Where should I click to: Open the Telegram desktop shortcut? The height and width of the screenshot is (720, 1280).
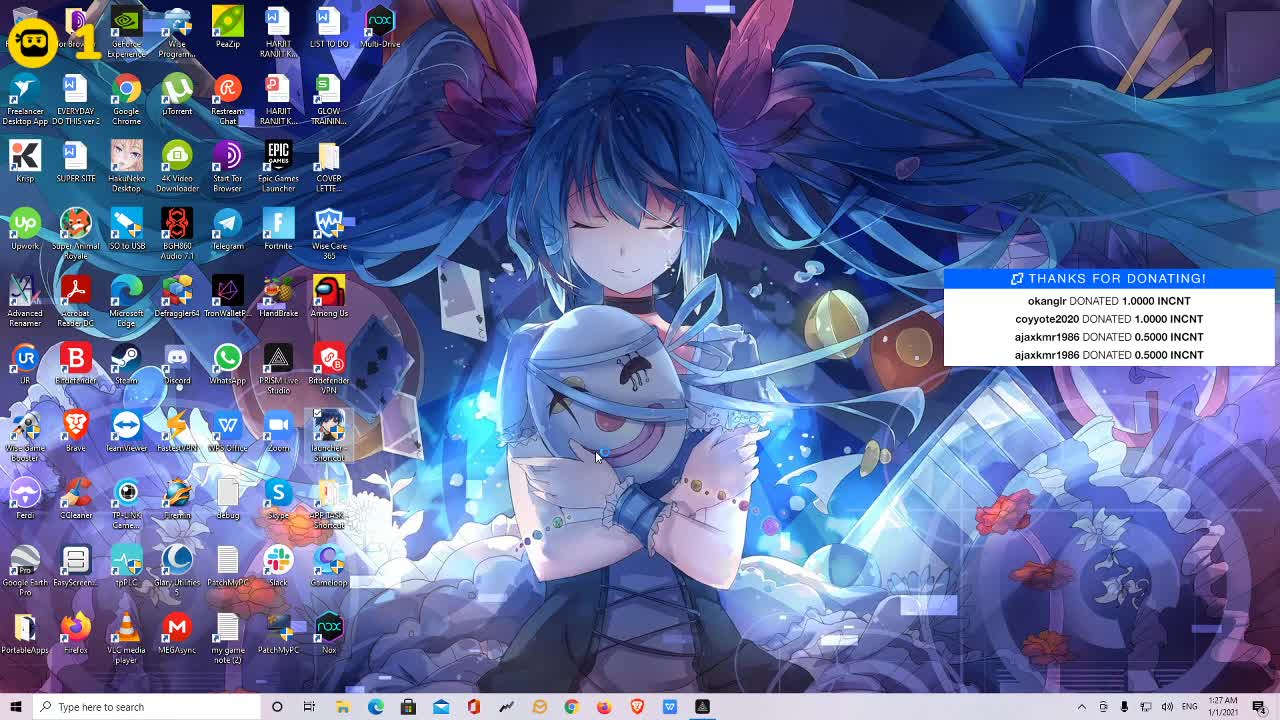click(227, 230)
